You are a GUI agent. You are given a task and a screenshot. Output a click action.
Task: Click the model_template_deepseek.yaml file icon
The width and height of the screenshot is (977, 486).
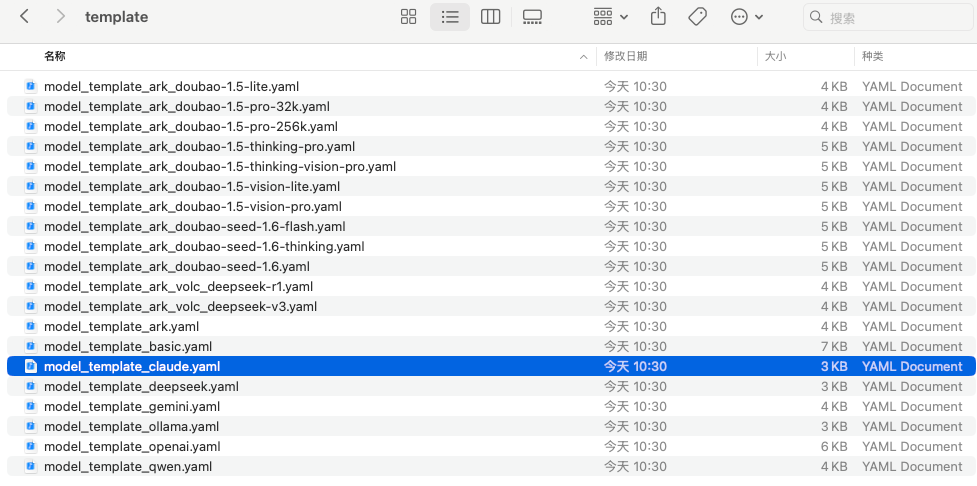(x=30, y=386)
